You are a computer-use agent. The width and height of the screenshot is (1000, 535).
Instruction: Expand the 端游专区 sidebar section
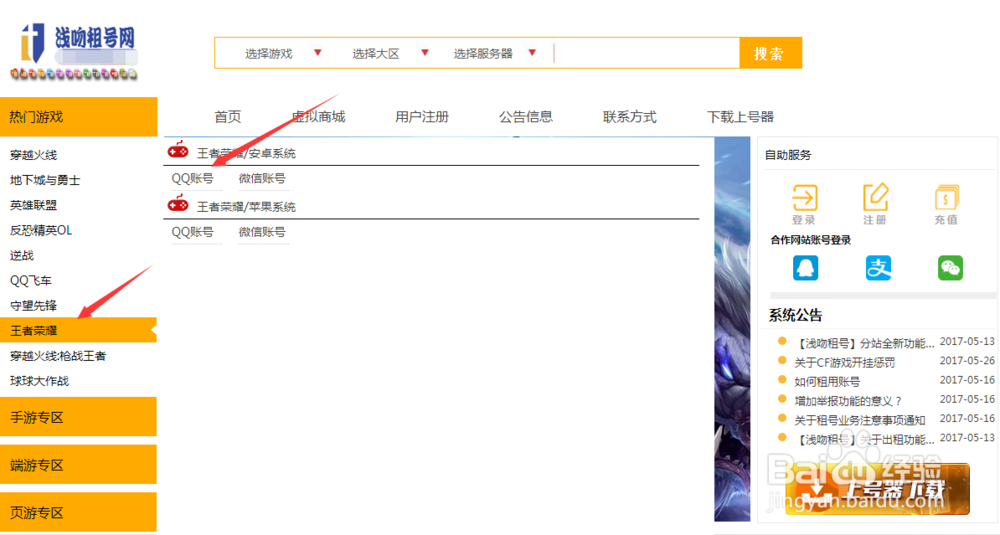coord(78,465)
